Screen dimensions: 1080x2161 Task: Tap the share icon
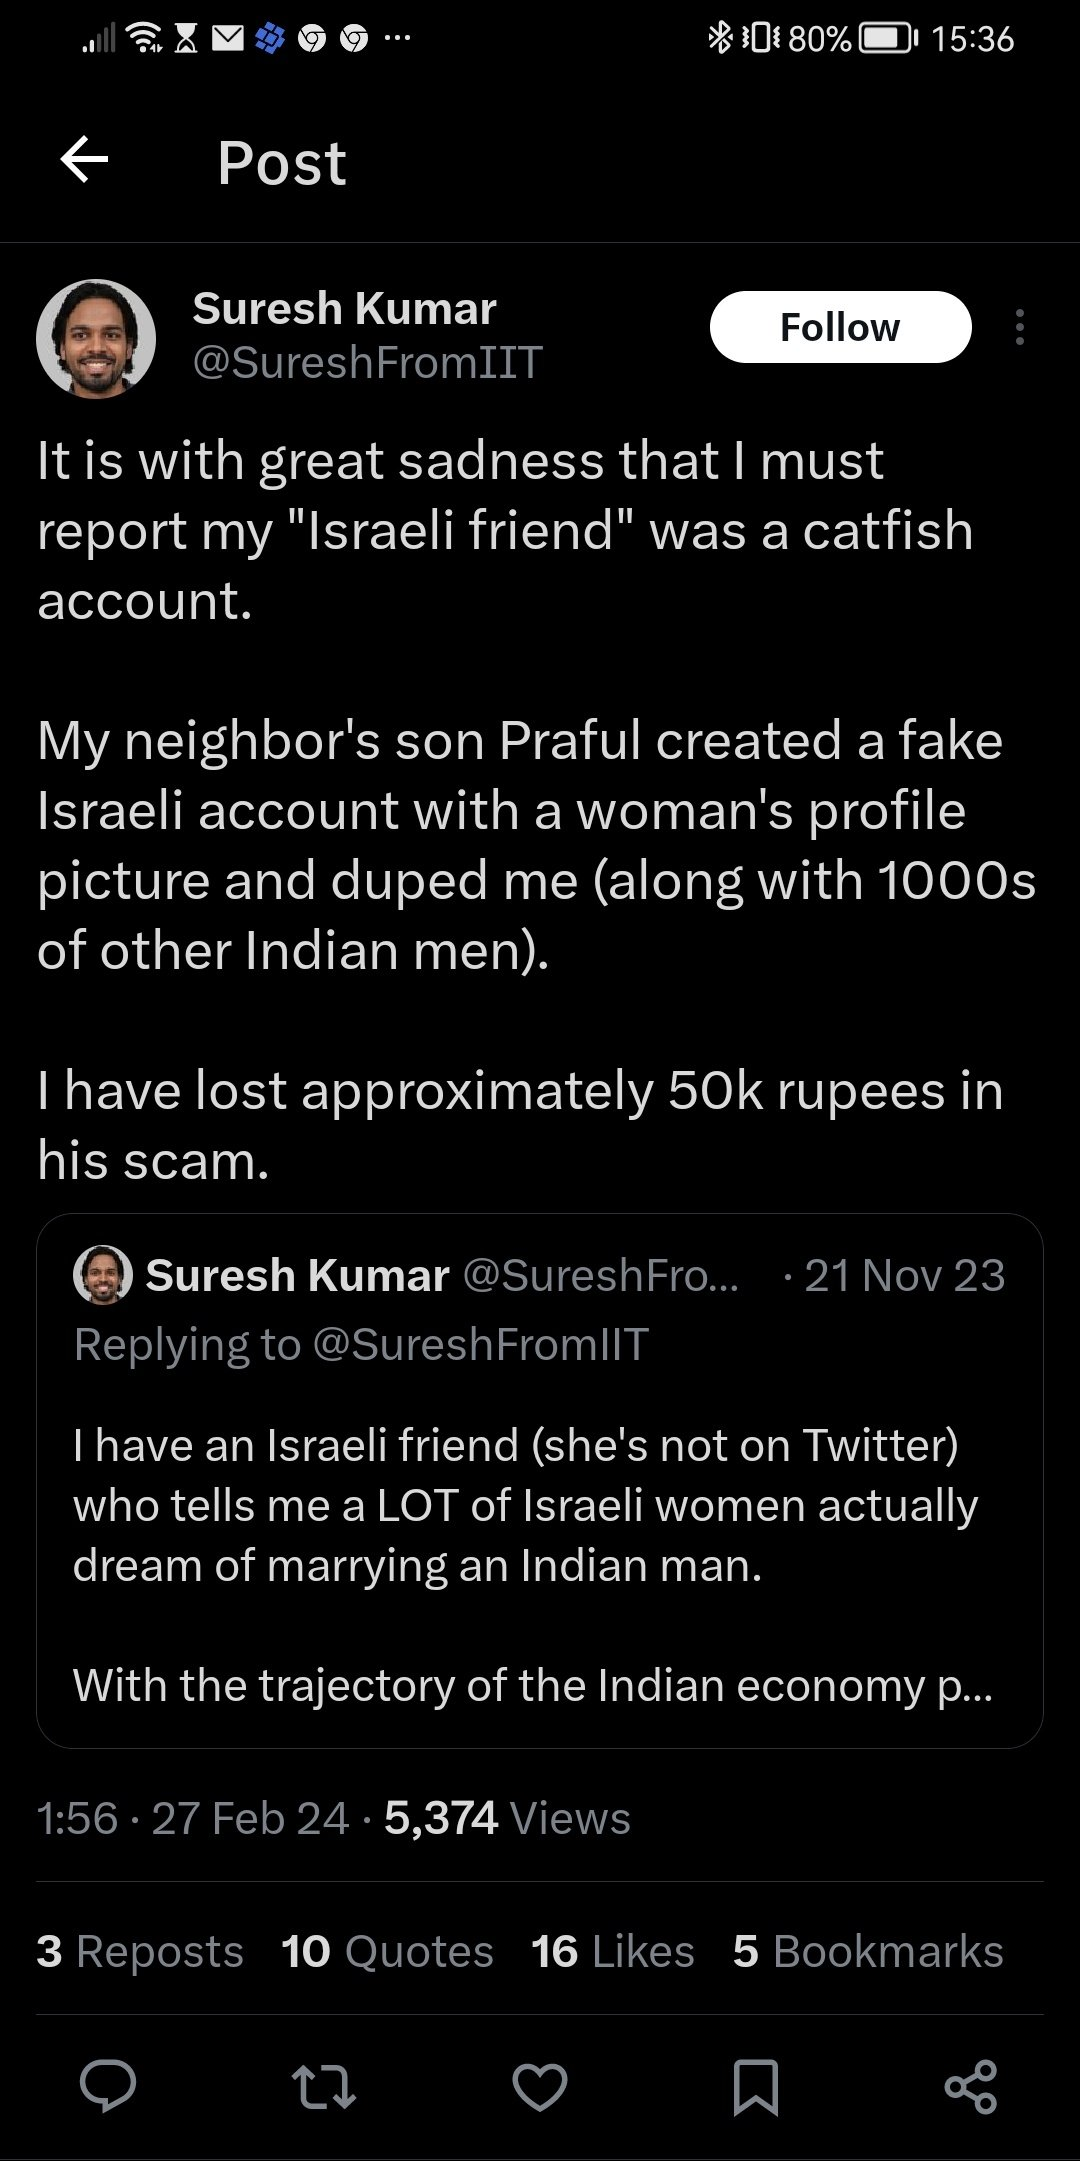tap(970, 2087)
